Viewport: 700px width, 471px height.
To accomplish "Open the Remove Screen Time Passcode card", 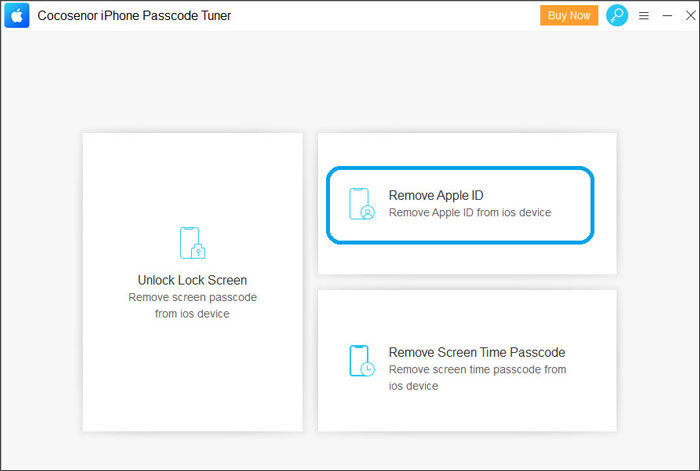I will click(467, 361).
